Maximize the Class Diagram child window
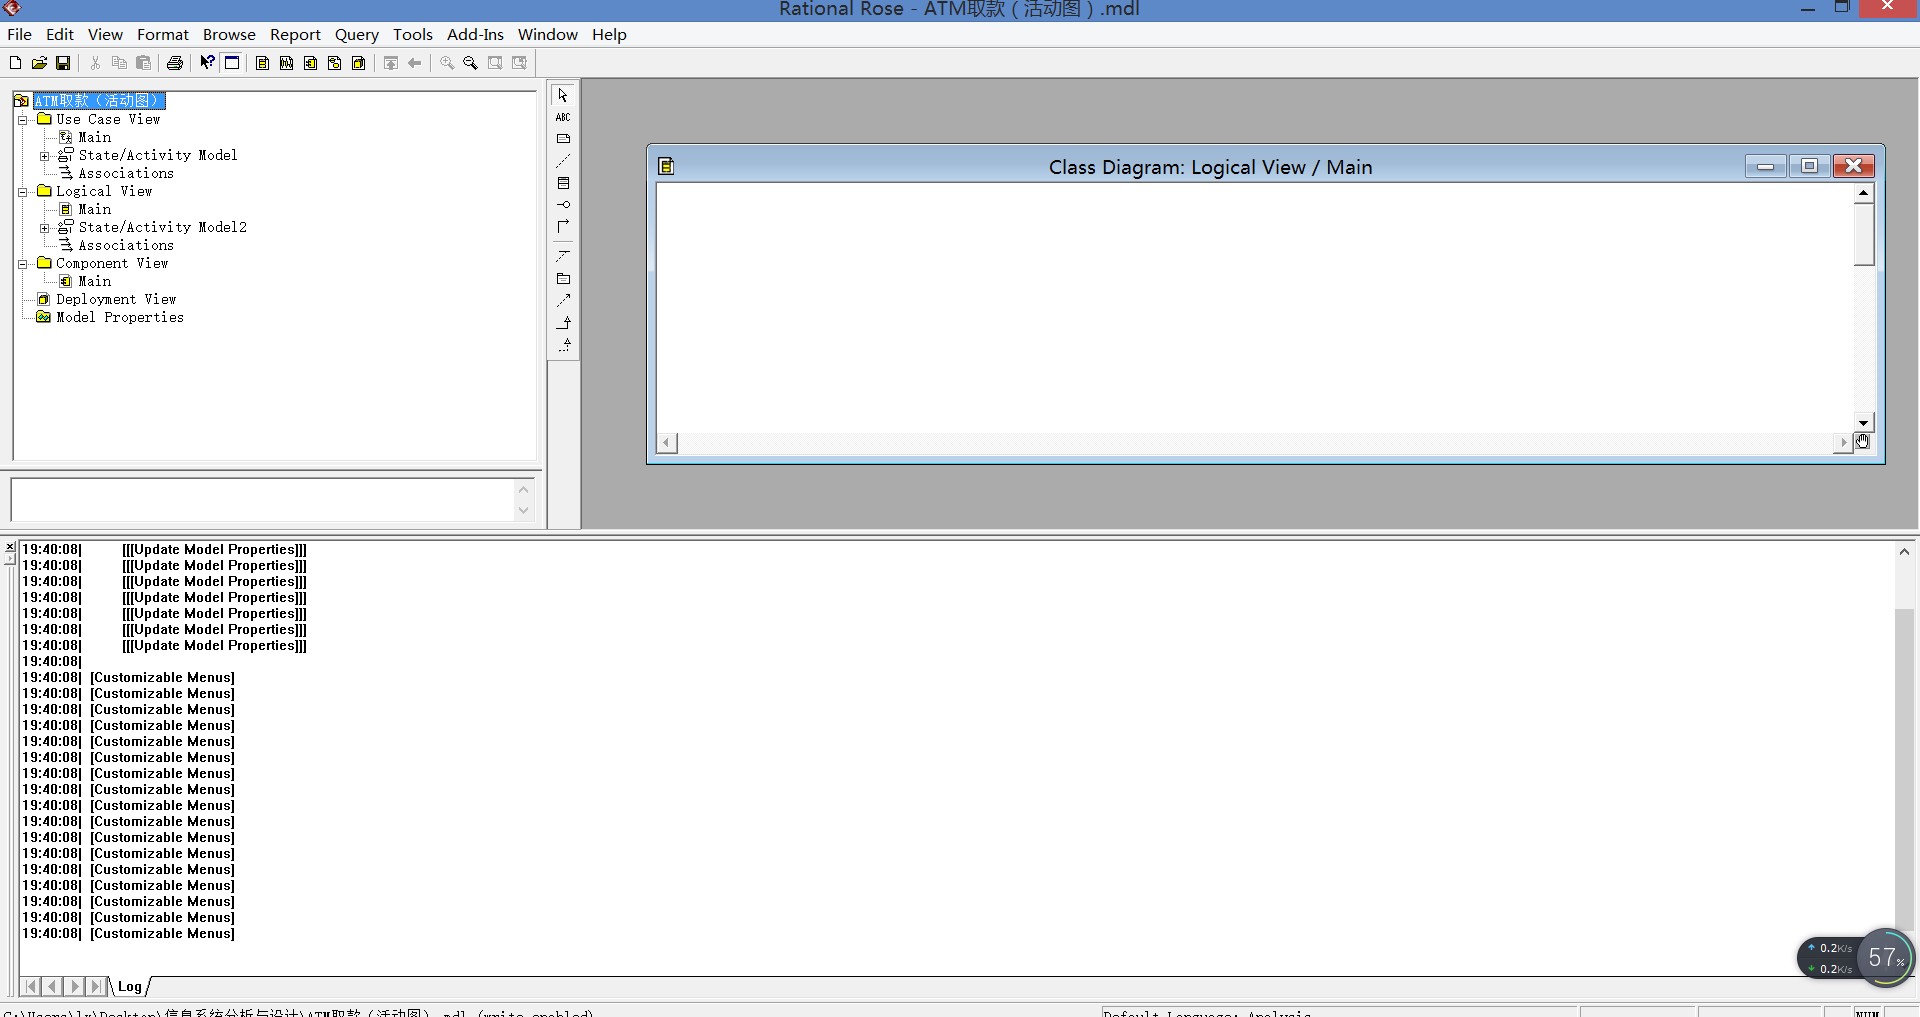Screen dimensions: 1920x1017 coord(1809,166)
